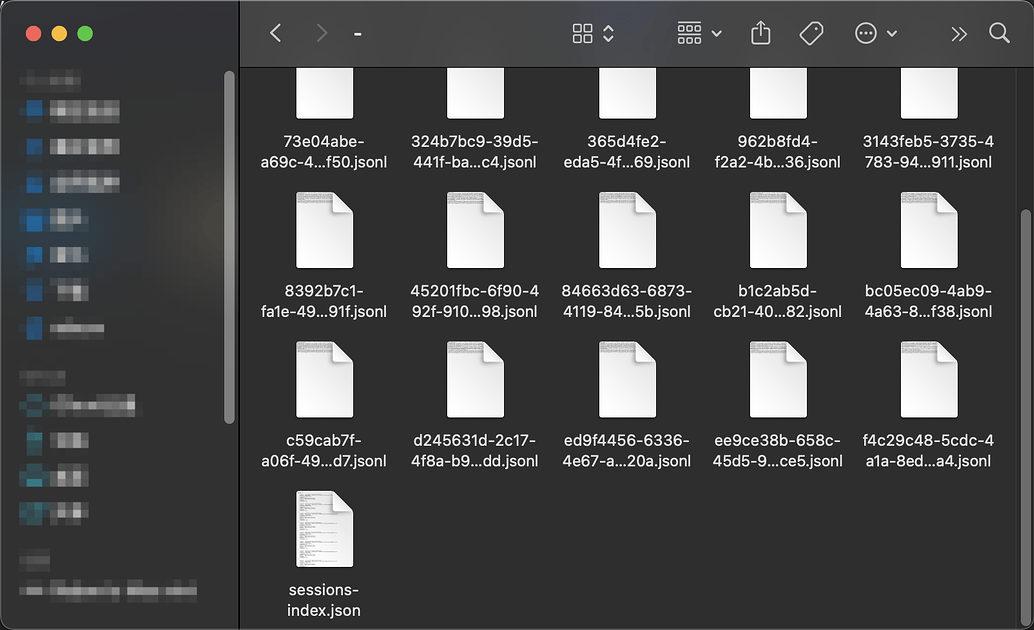
Task: Select file icon of 8392b7c1 jsonl
Action: (x=324, y=230)
